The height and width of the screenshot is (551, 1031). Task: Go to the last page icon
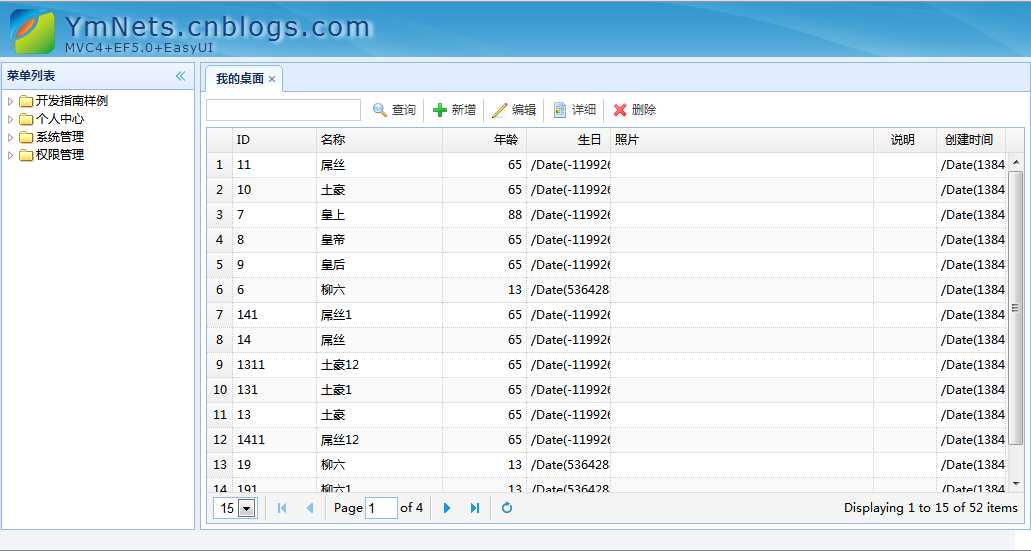tap(475, 508)
